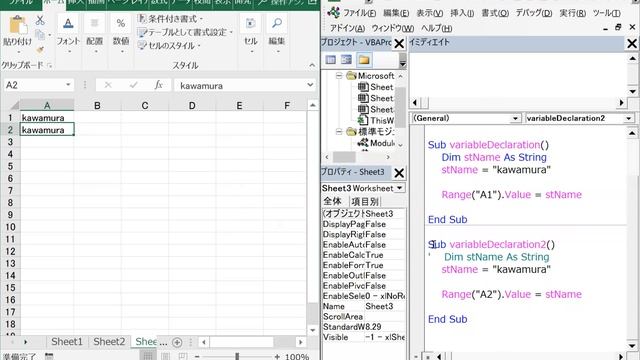Click the Paste (貼り付け) clipboard icon

click(x=17, y=26)
